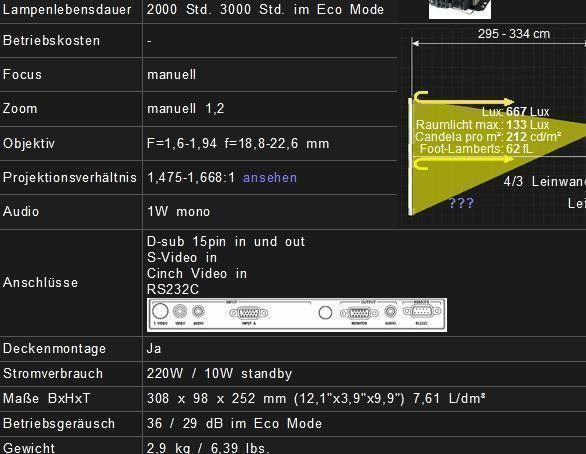
Task: Select the '1,475-1,668:1' ratio value
Action: pos(191,177)
